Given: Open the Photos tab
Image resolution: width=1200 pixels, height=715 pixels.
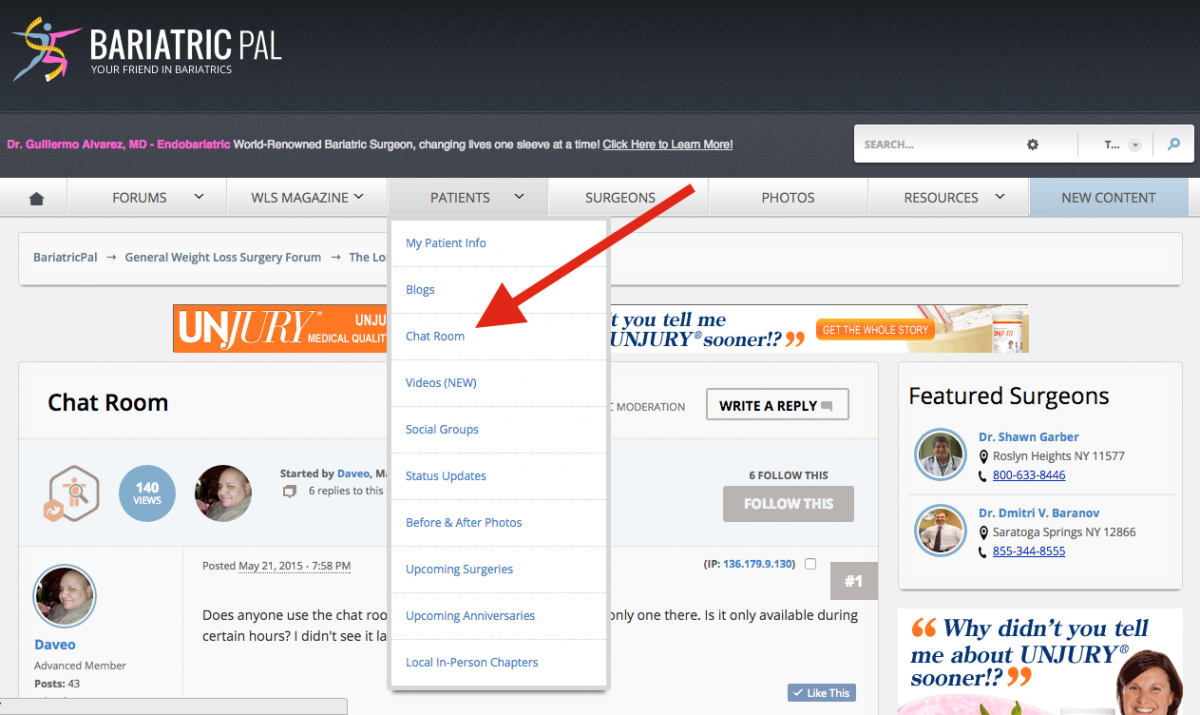Looking at the screenshot, I should [x=788, y=198].
